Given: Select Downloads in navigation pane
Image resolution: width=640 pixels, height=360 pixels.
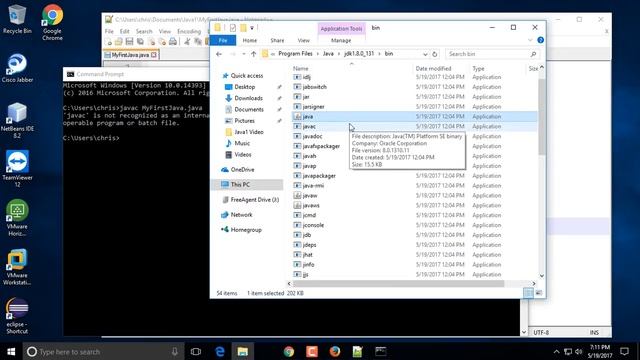Looking at the screenshot, I should pos(249,98).
